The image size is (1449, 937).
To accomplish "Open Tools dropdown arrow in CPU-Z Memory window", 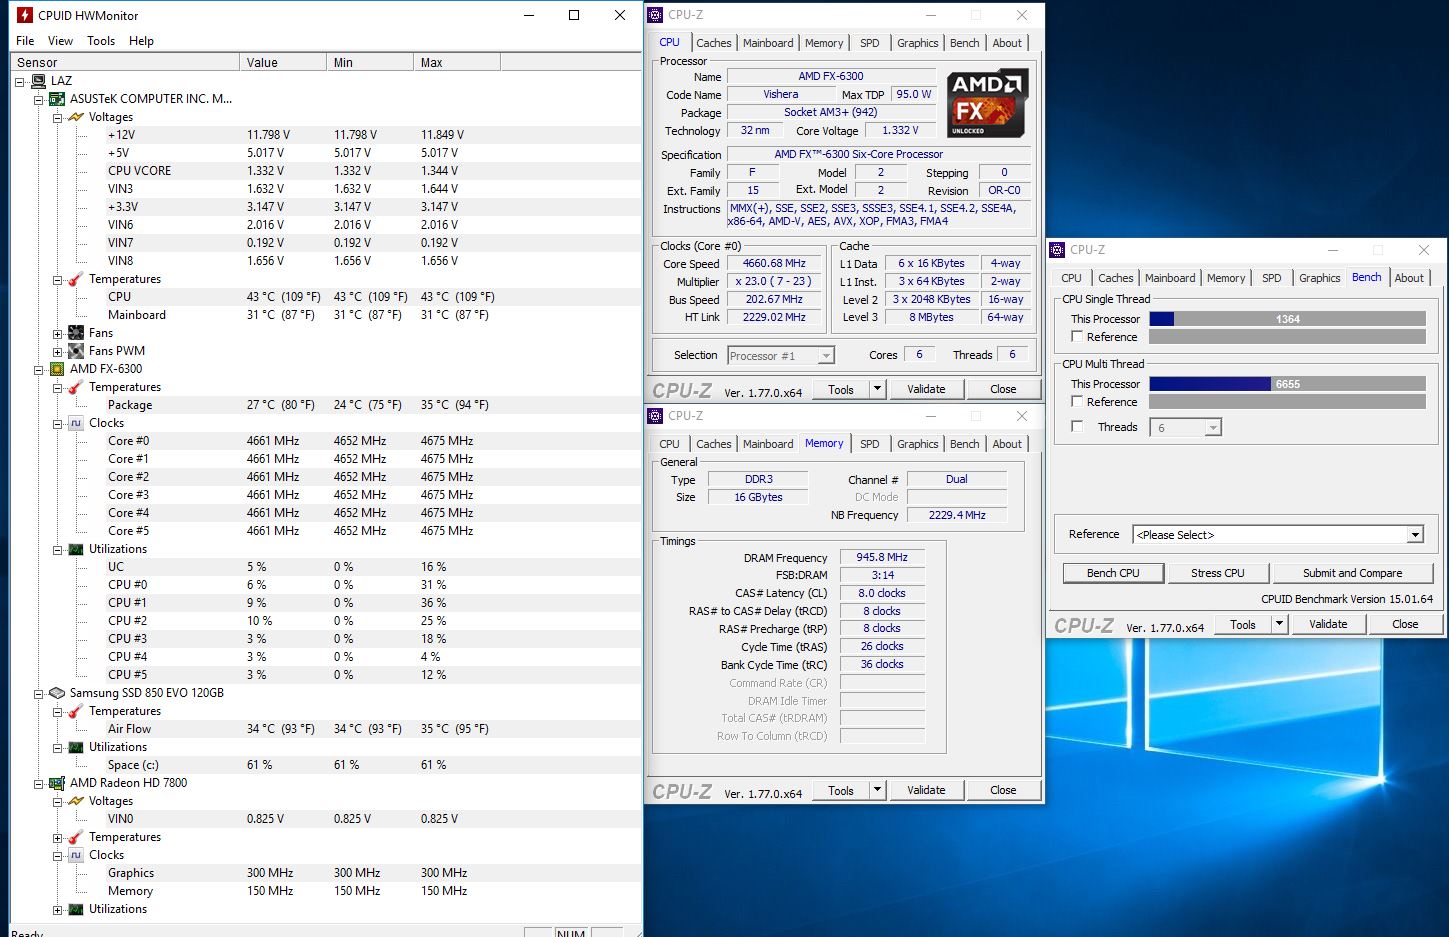I will click(x=877, y=790).
